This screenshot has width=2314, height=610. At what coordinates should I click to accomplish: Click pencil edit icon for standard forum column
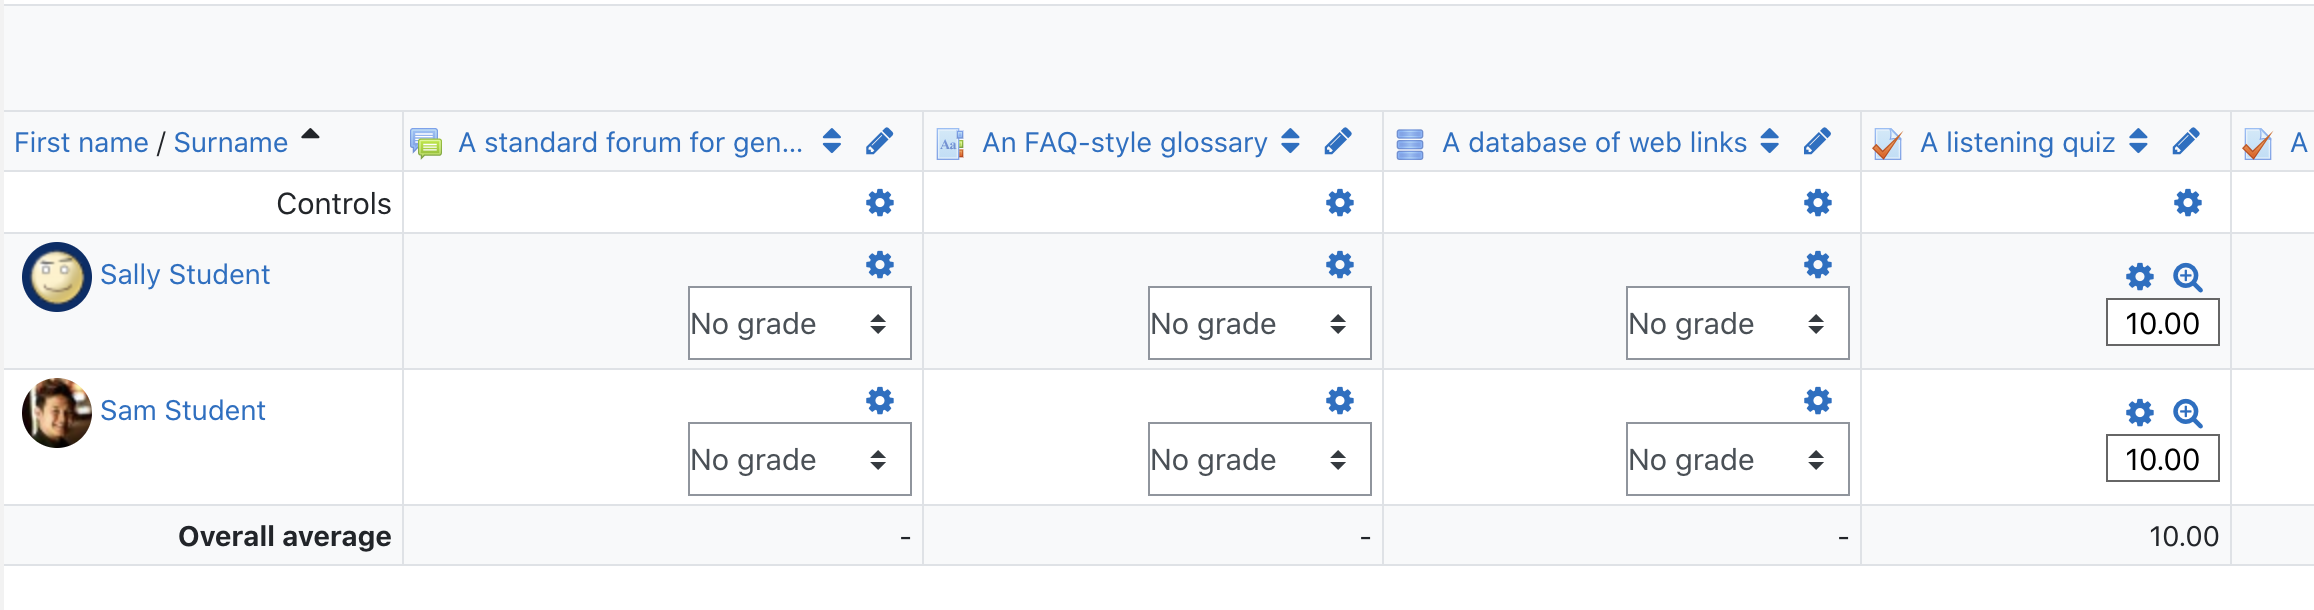879,142
